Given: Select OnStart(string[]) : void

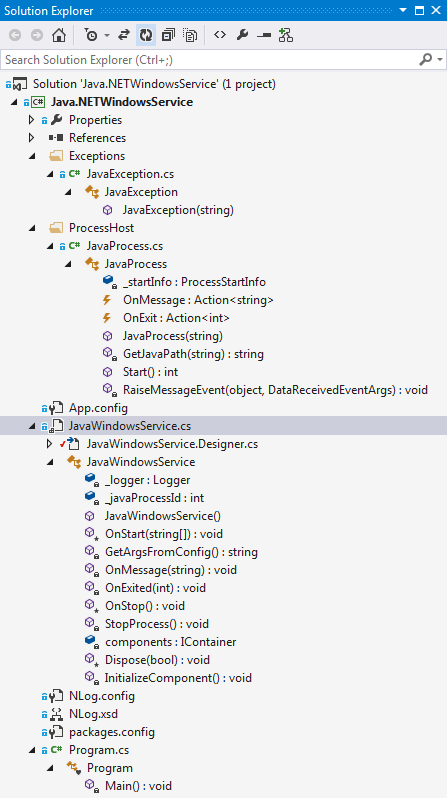Looking at the screenshot, I should [x=164, y=534].
